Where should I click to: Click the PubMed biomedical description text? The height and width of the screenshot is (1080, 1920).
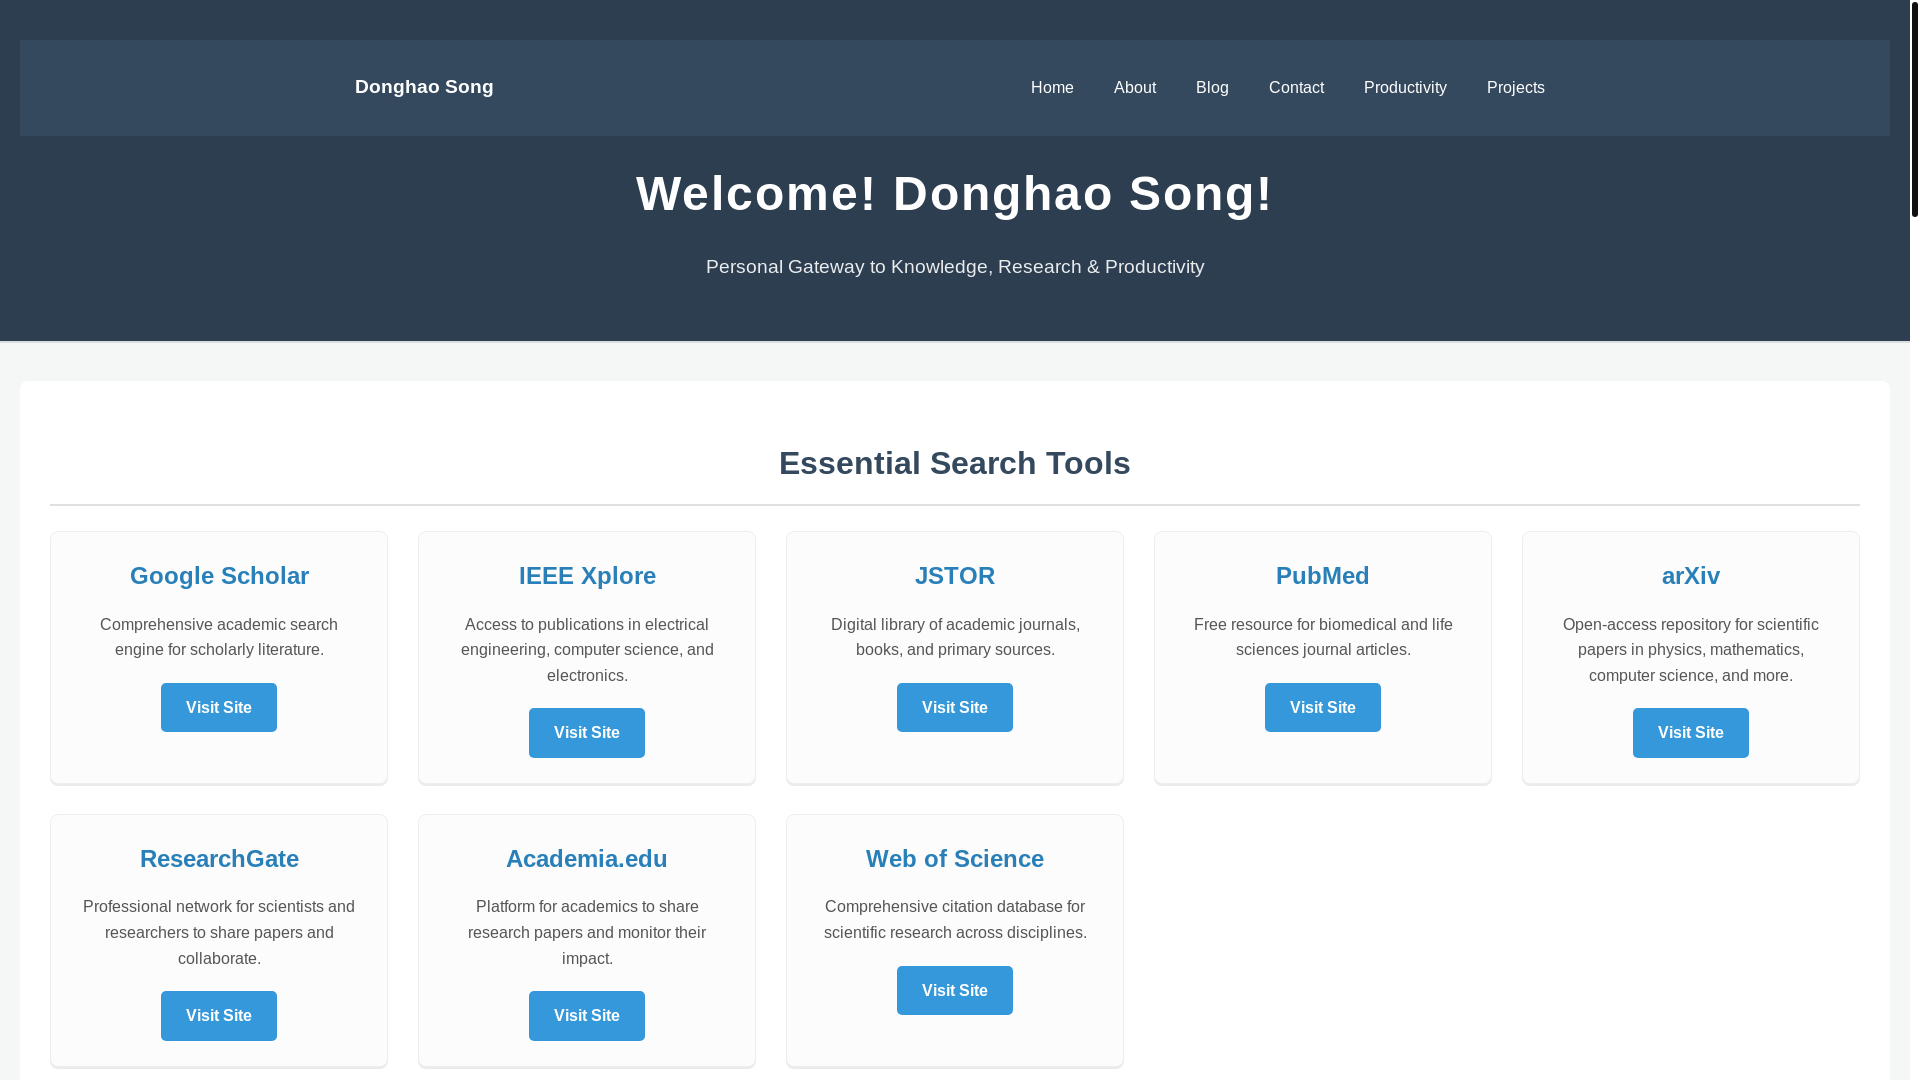tap(1323, 637)
